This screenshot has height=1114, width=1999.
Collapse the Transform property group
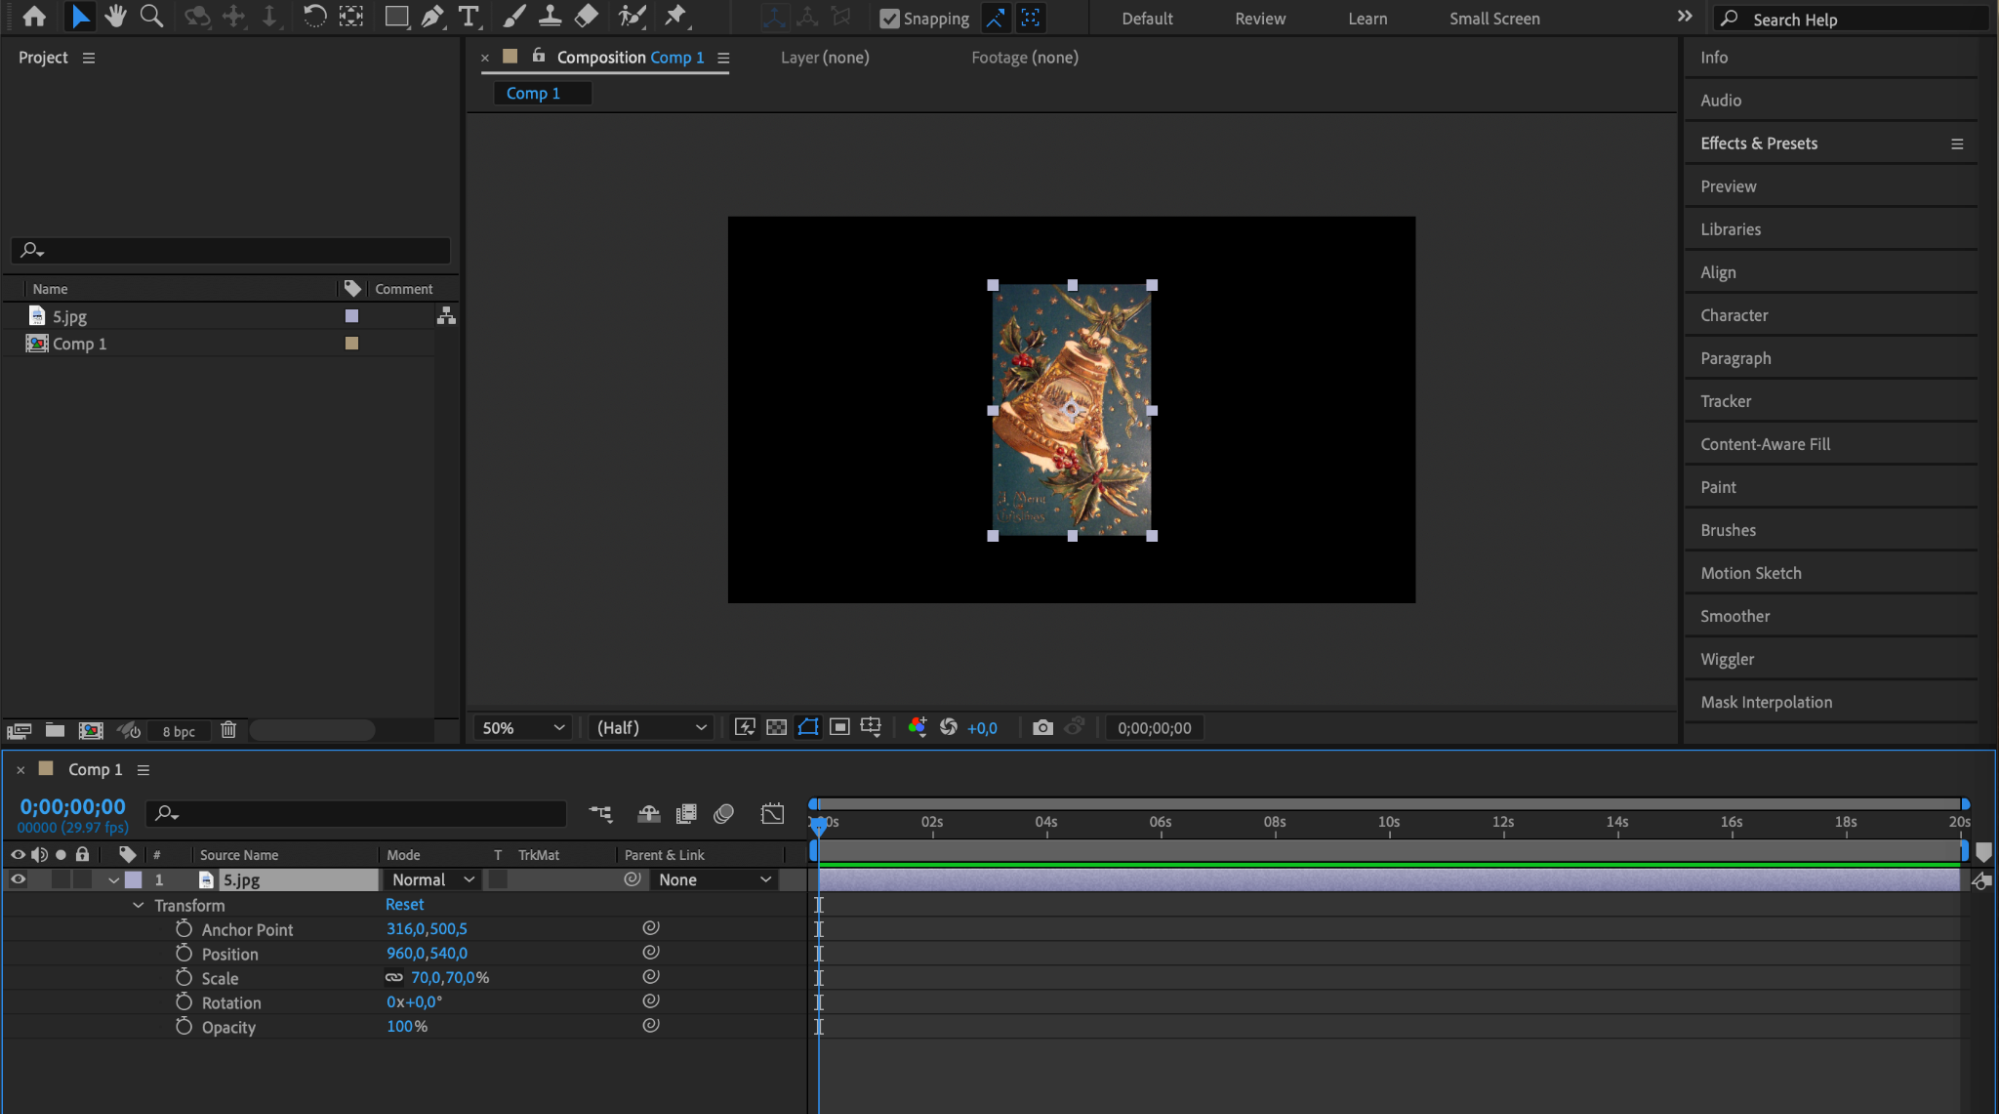138,905
